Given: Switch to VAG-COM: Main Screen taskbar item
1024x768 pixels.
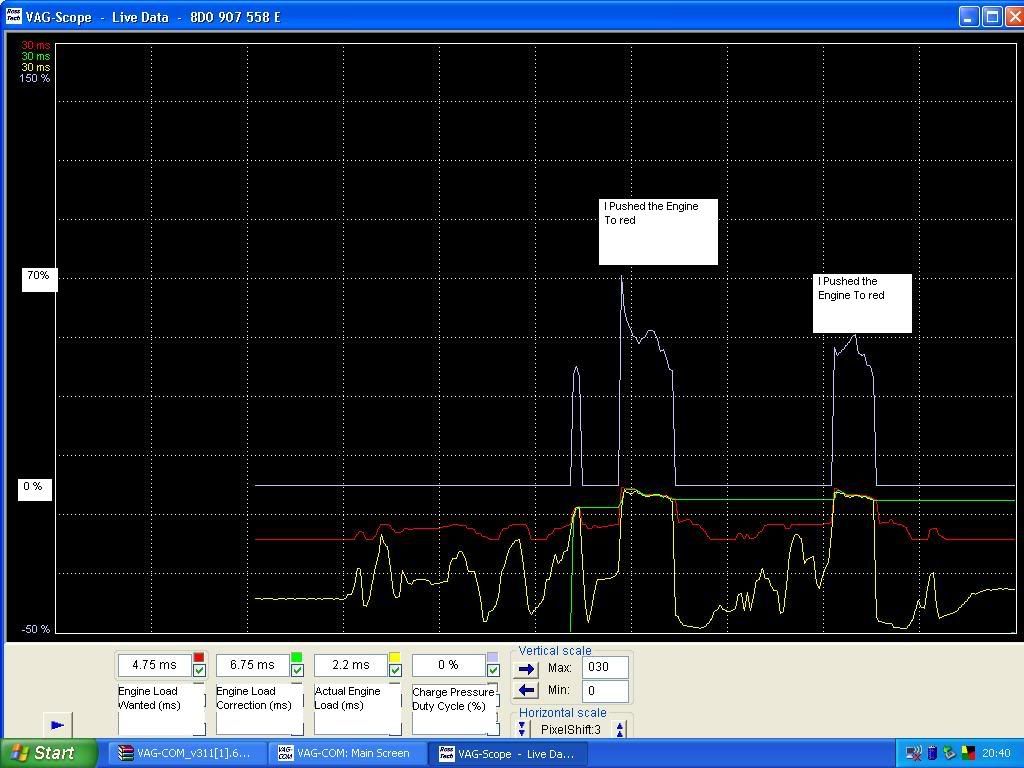Looking at the screenshot, I should (x=344, y=753).
